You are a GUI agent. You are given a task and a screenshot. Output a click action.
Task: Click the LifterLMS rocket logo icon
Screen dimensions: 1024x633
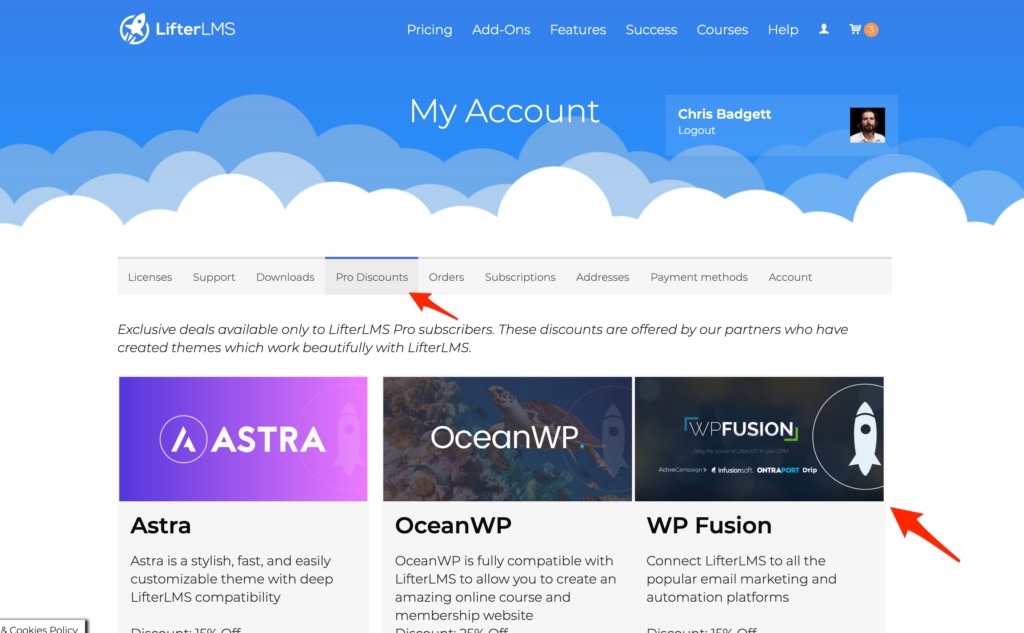tap(135, 29)
